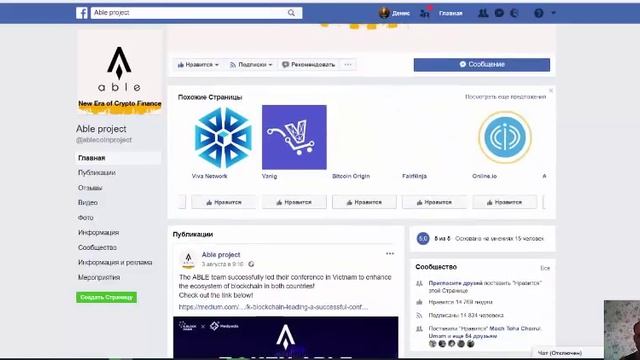Click the Facebook logo icon
The width and height of the screenshot is (640, 360).
tap(82, 13)
